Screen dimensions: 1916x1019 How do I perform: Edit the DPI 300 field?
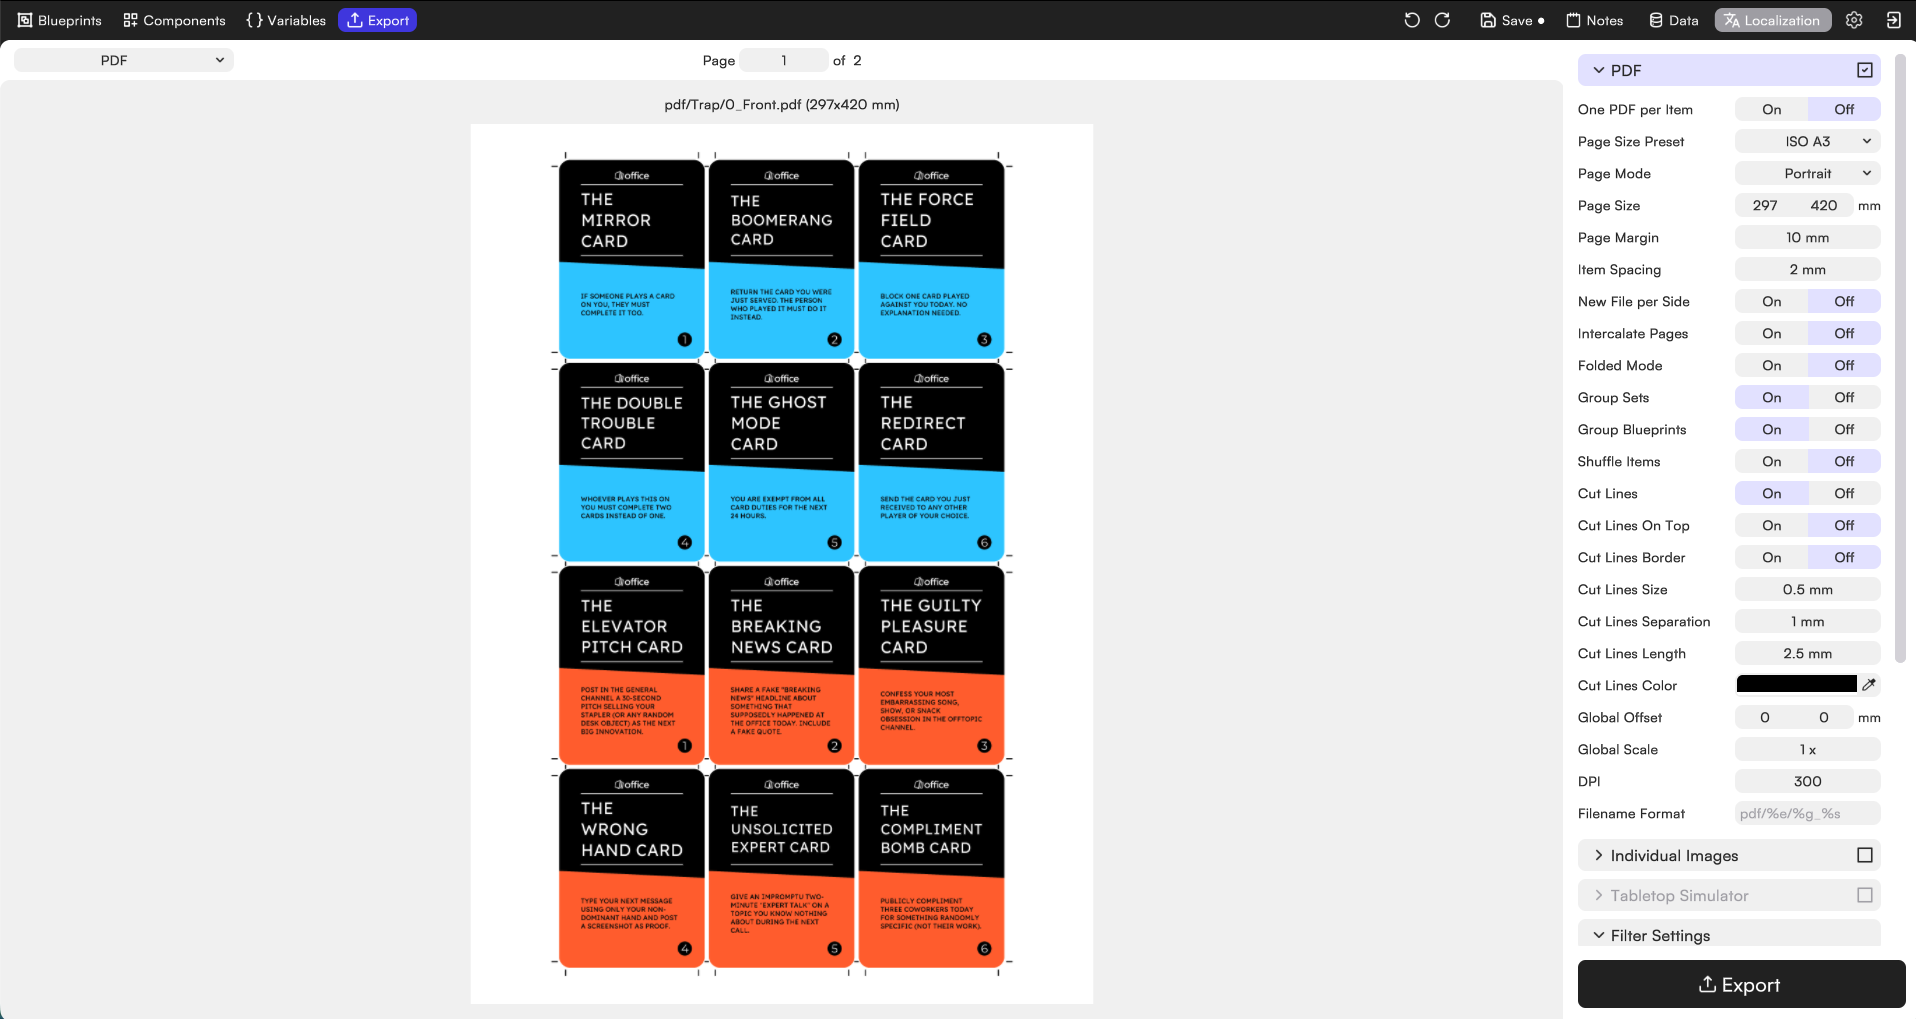[x=1807, y=781]
